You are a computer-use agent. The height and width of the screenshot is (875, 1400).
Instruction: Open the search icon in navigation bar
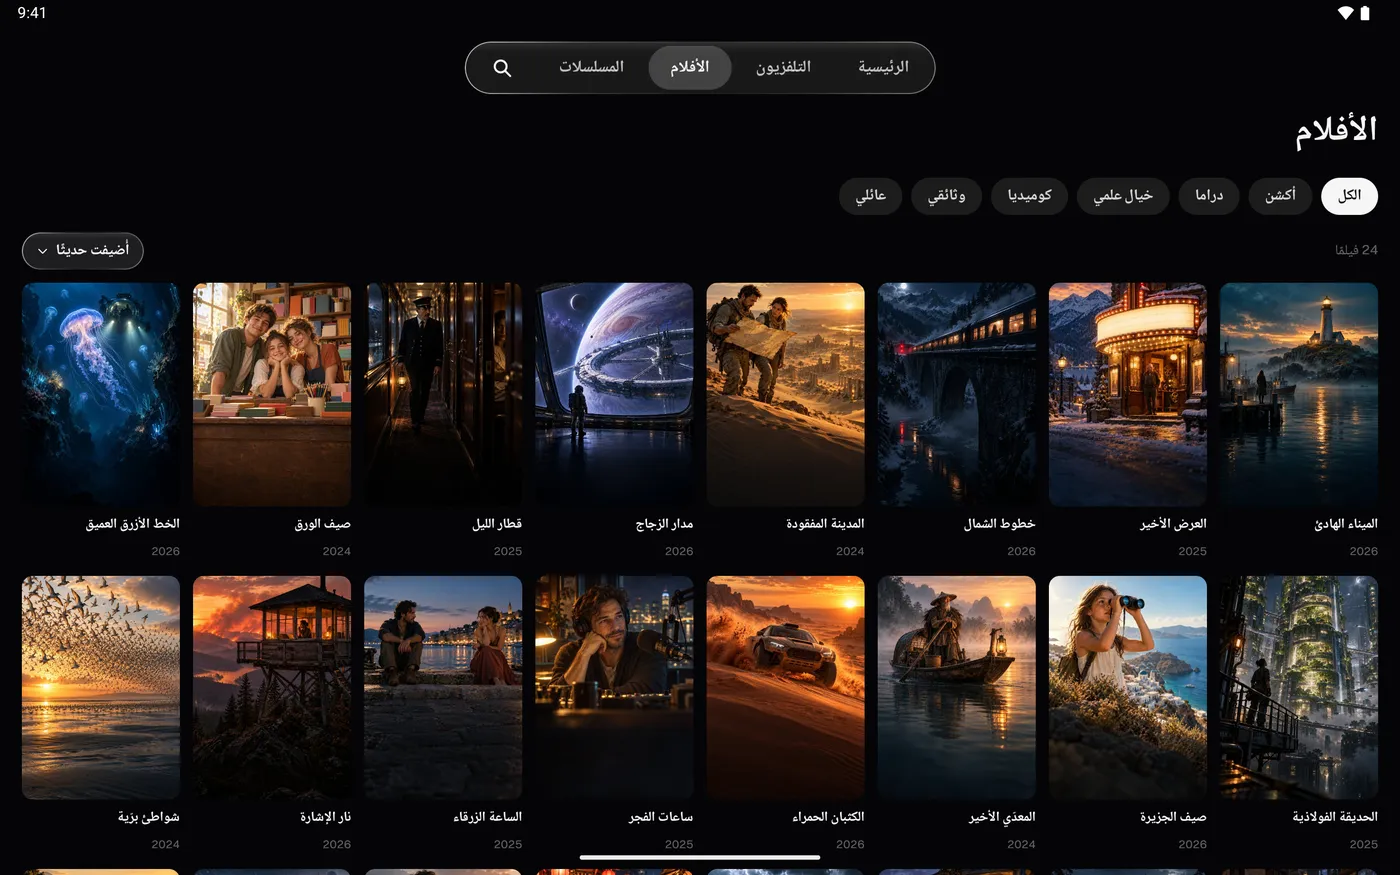pos(502,68)
